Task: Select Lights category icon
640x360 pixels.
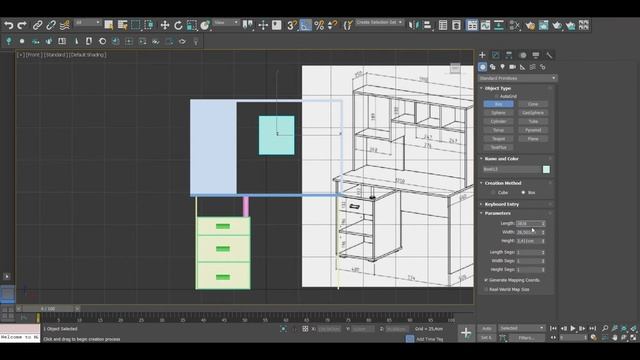Action: point(502,67)
